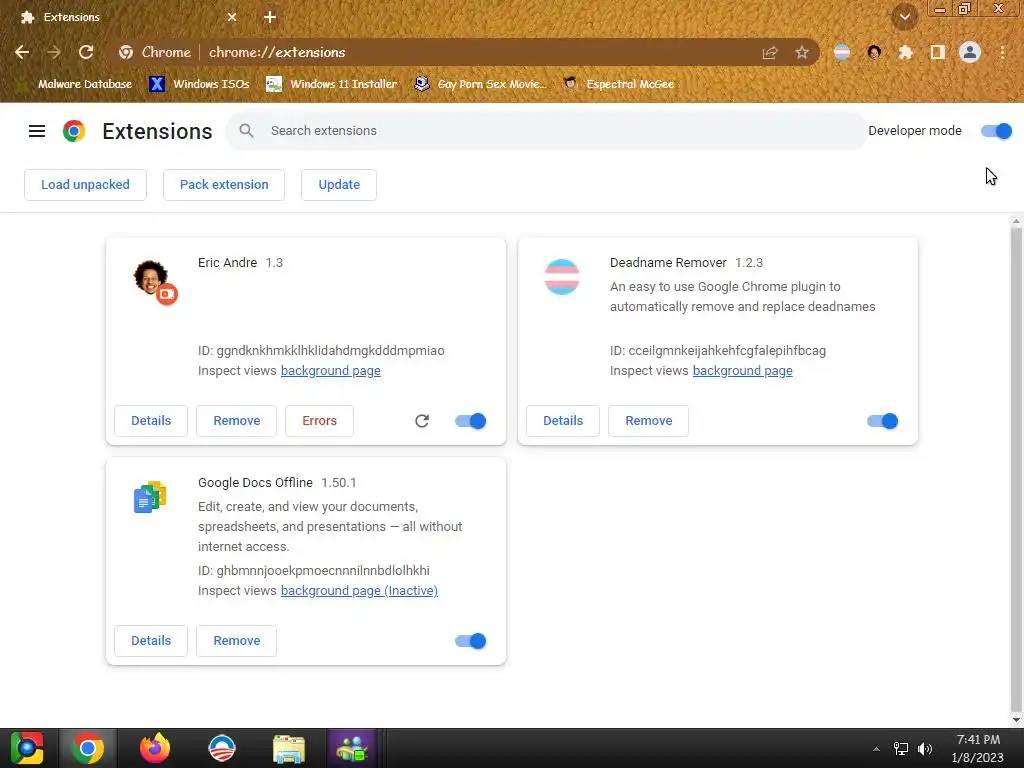The width and height of the screenshot is (1024, 768).
Task: Open the Extensions puzzle piece menu
Action: [906, 52]
